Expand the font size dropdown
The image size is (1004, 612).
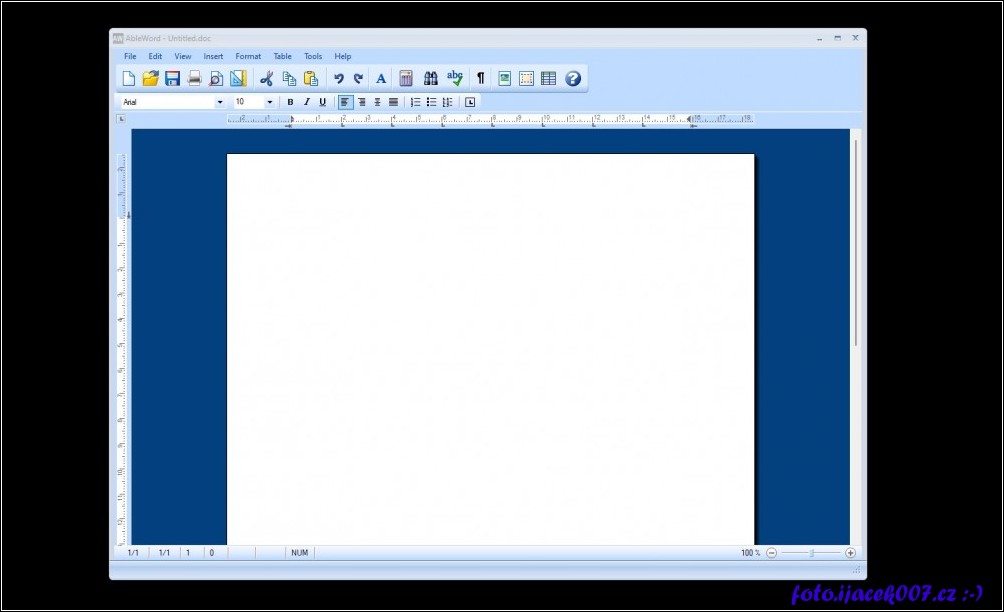click(269, 102)
